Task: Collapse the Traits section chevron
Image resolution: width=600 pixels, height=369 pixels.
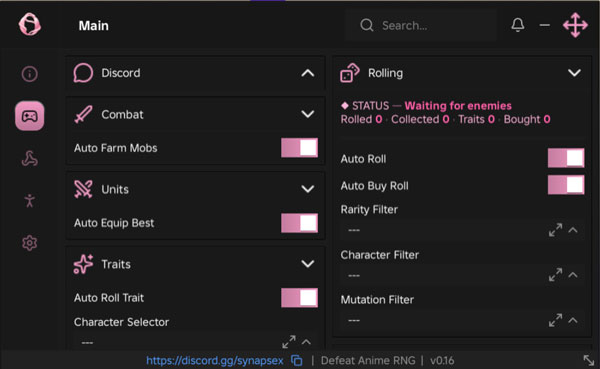Action: tap(308, 264)
